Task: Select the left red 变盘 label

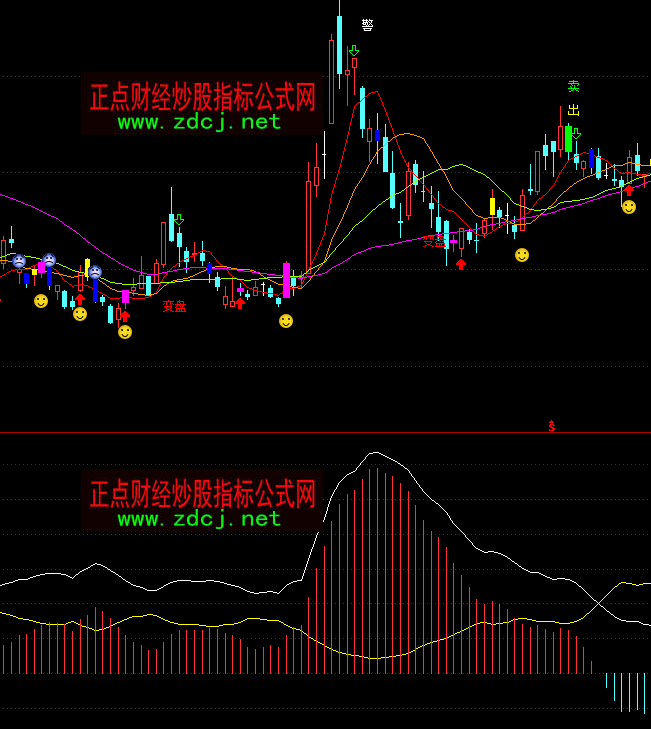Action: point(175,306)
